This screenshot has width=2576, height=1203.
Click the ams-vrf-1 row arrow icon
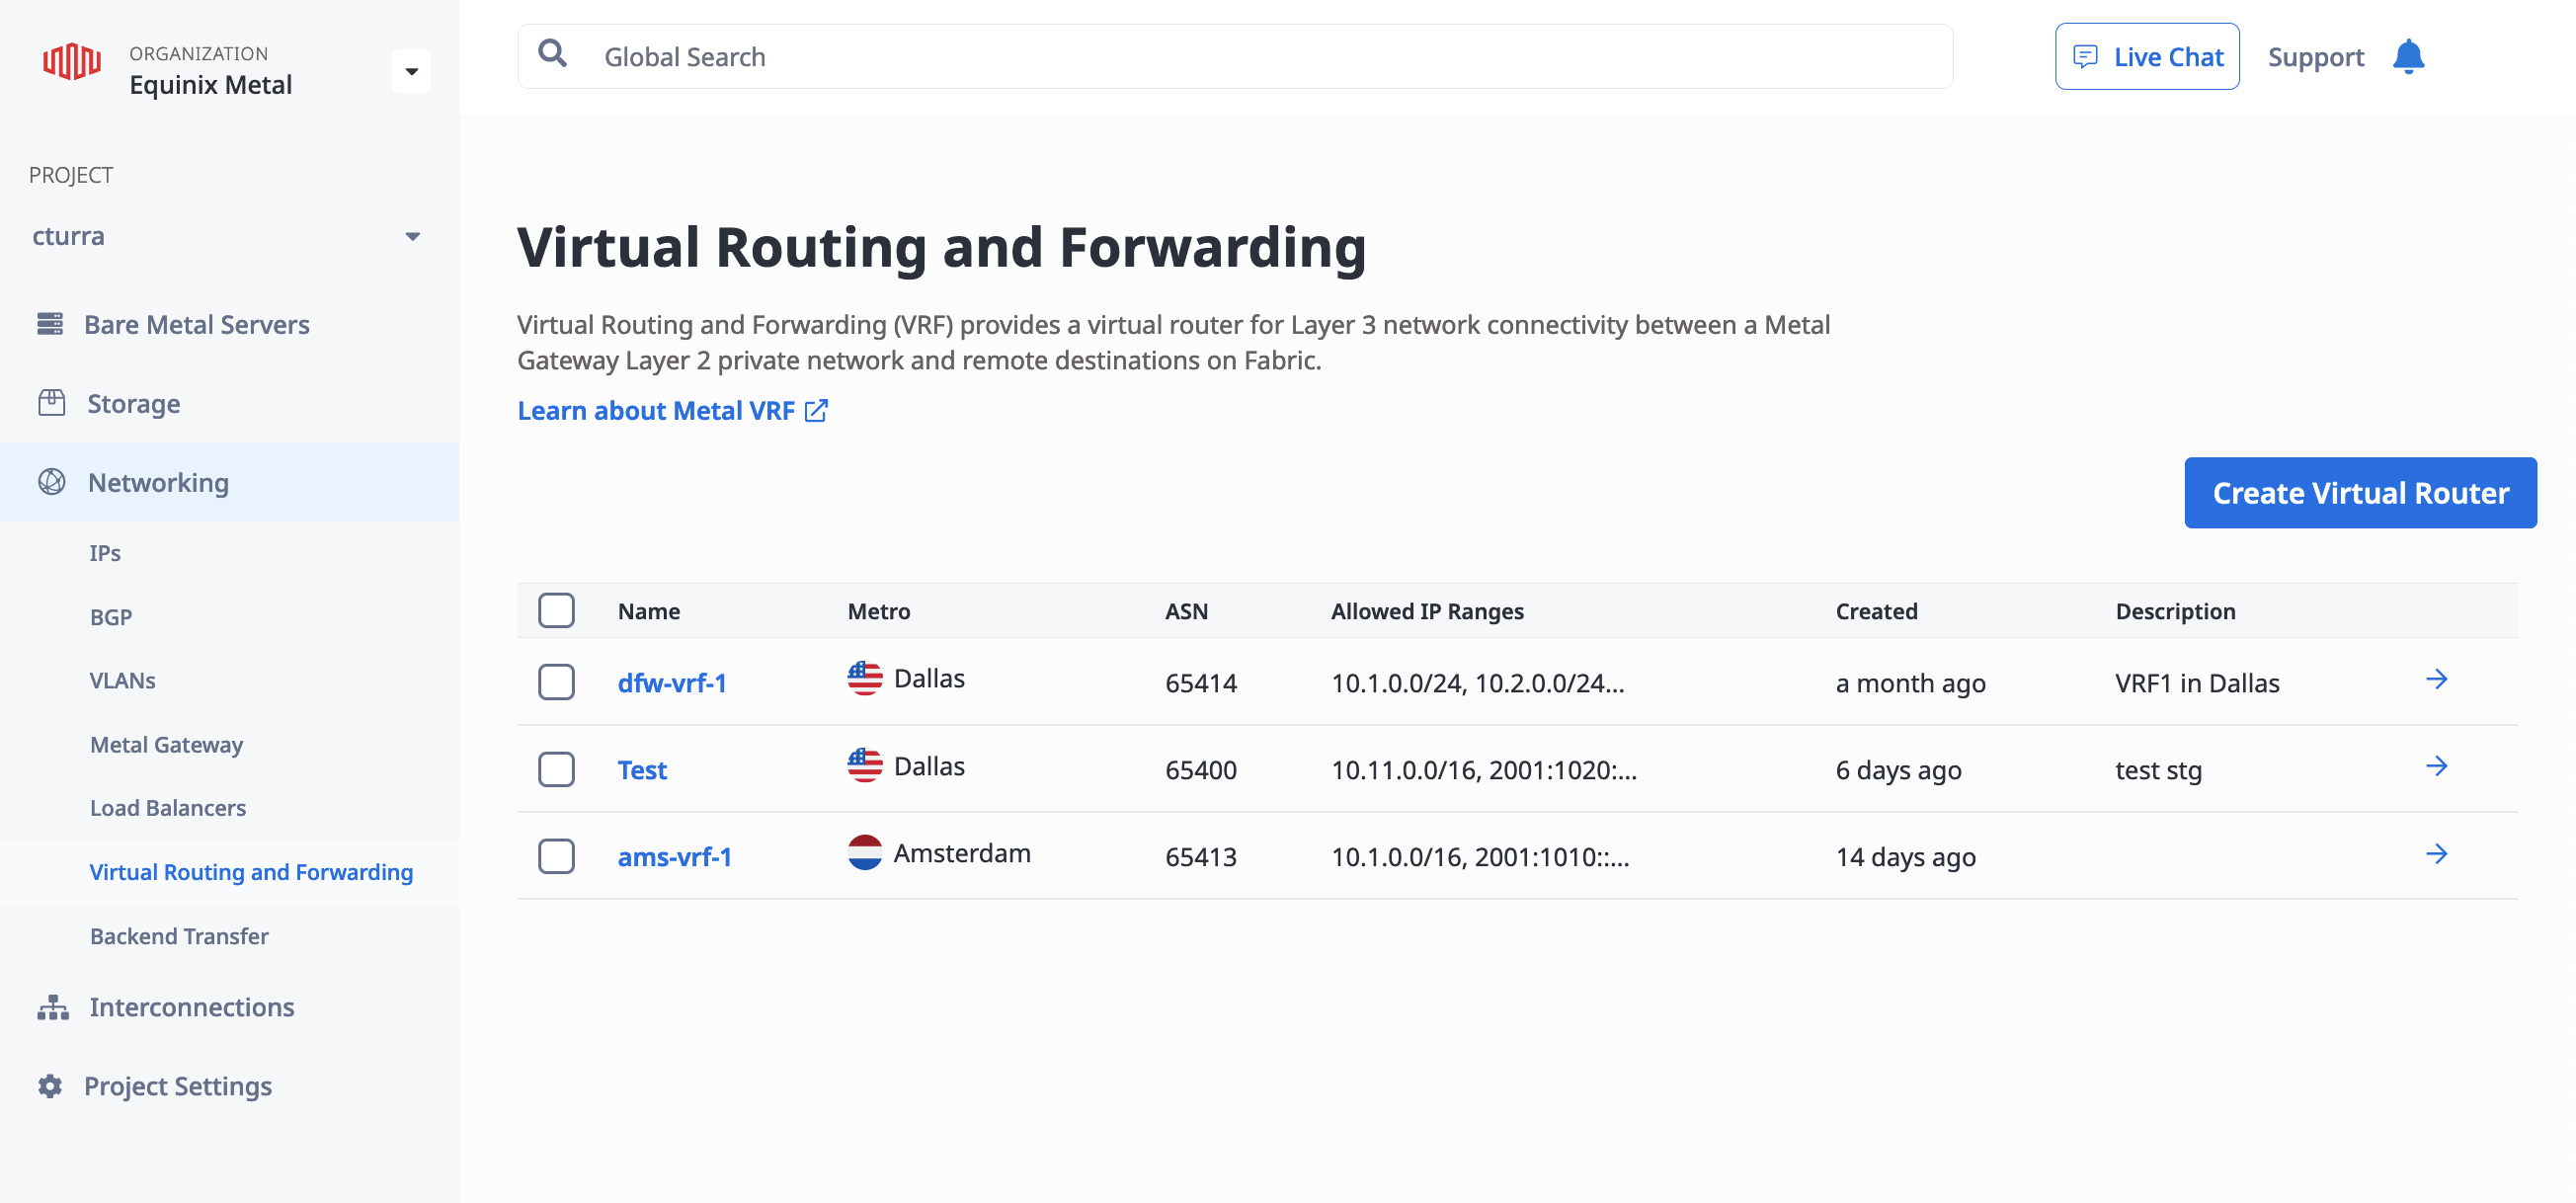[x=2436, y=854]
